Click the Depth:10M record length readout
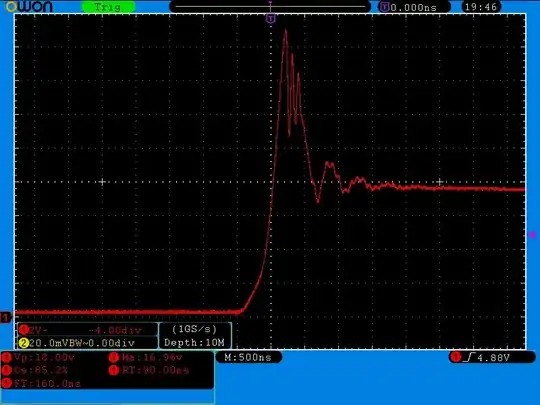540x405 pixels. (195, 343)
